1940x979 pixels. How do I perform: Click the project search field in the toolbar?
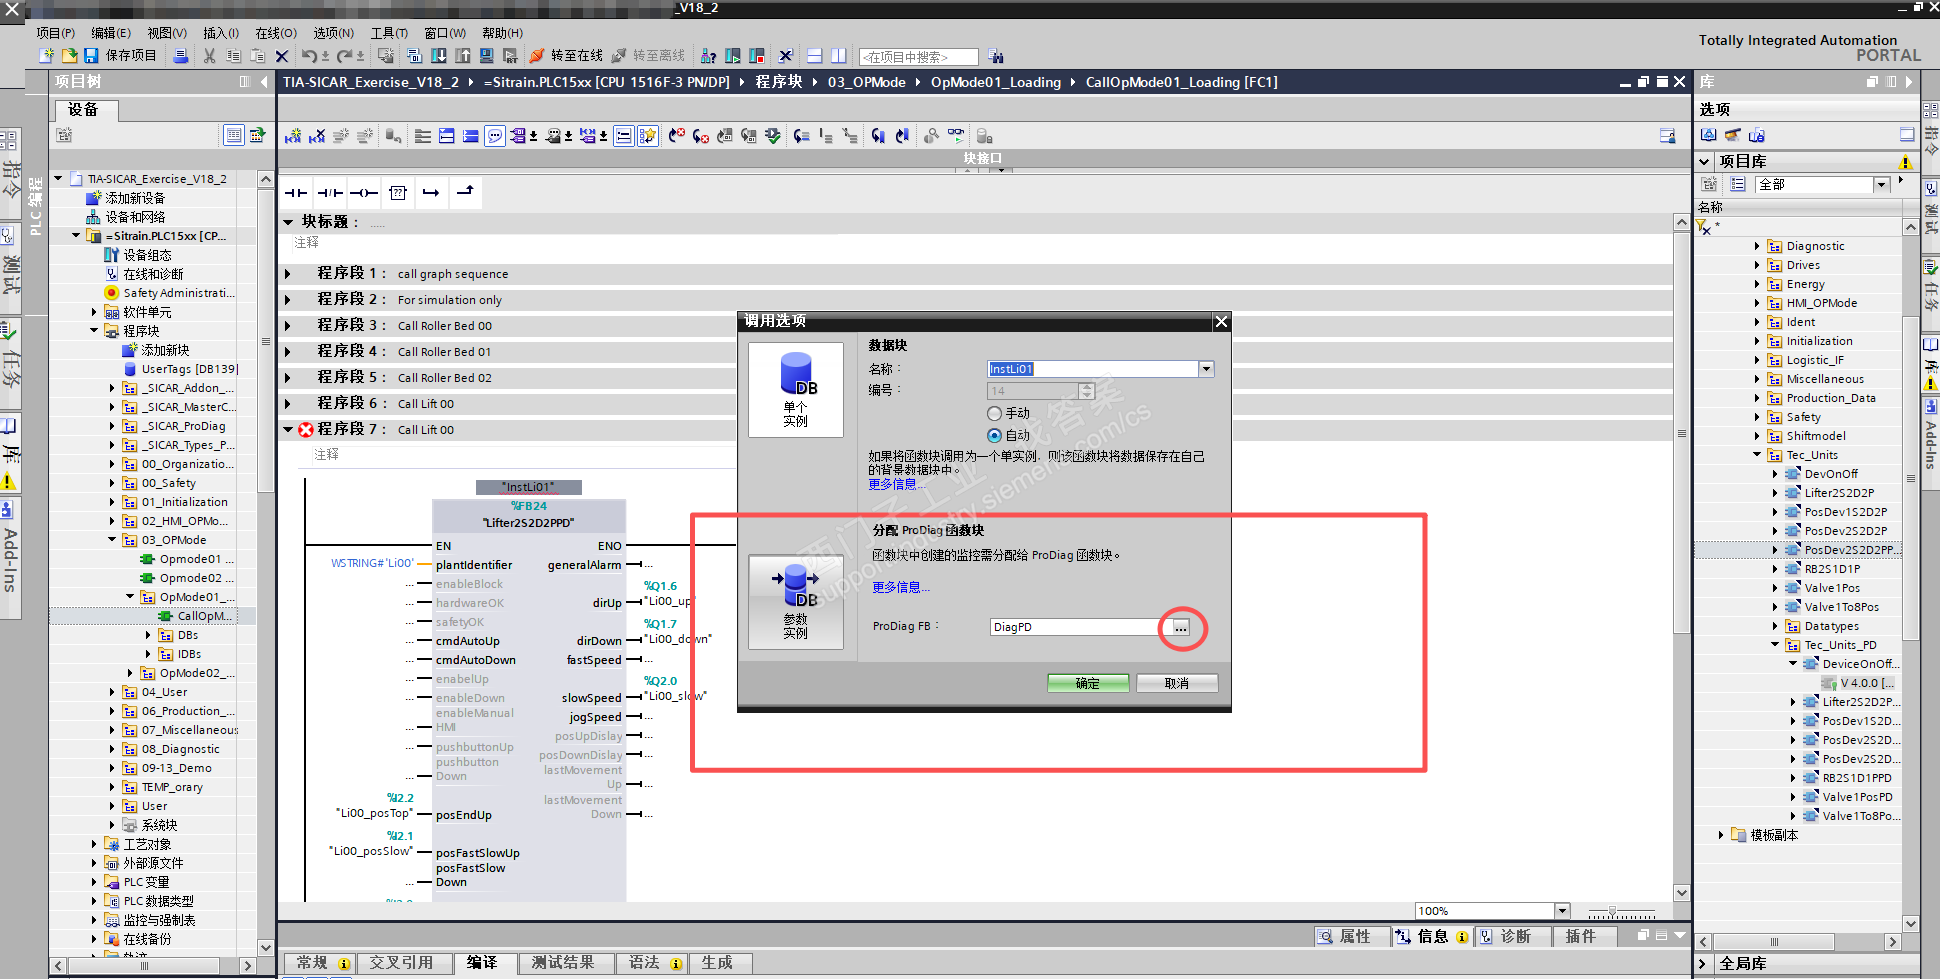click(918, 57)
